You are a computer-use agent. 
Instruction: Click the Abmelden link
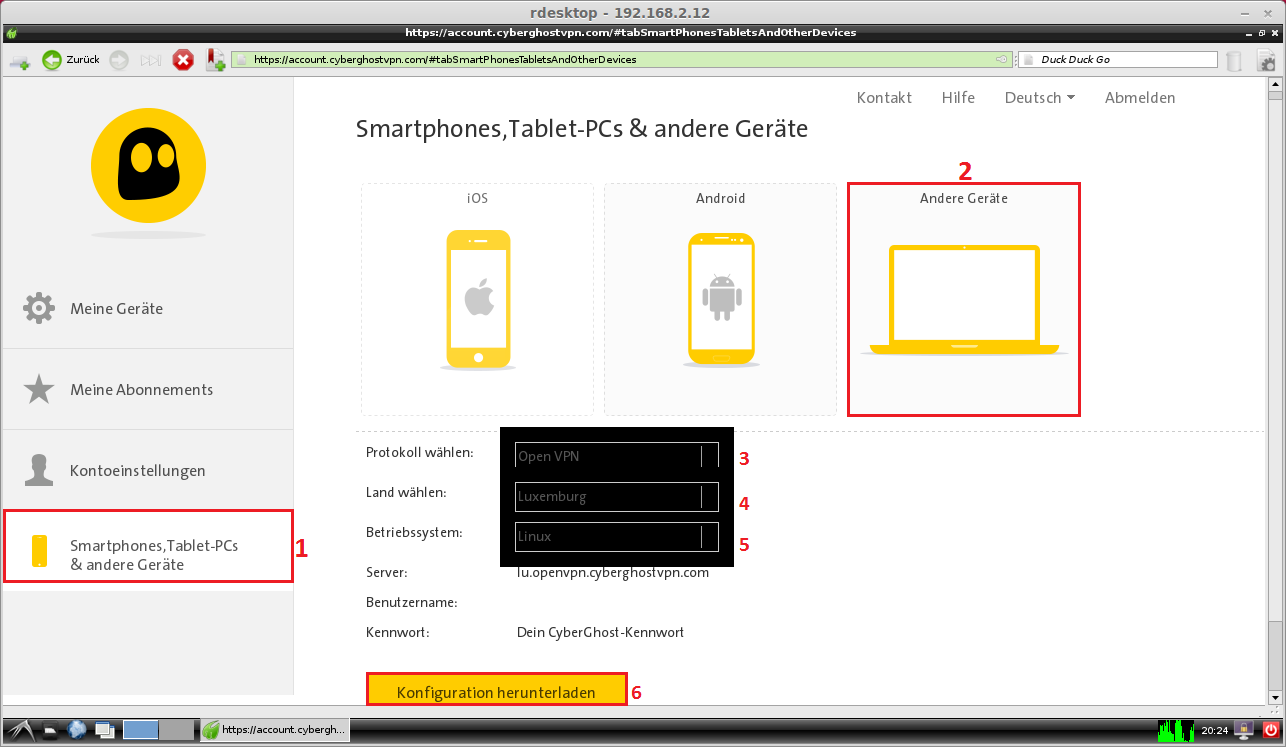tap(1140, 97)
